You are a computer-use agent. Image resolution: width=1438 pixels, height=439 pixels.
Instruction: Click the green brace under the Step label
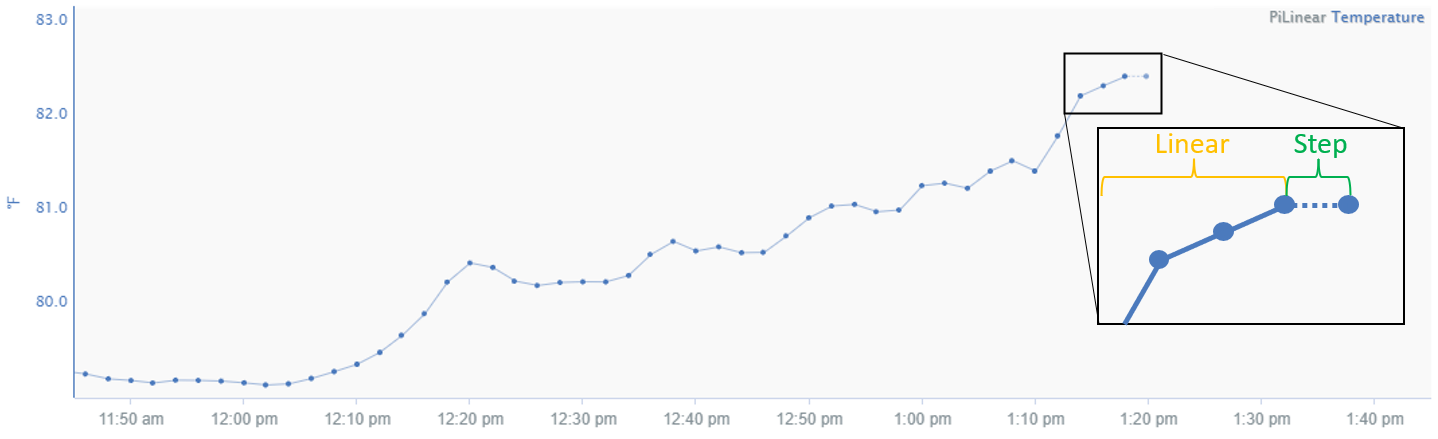coord(1318,179)
